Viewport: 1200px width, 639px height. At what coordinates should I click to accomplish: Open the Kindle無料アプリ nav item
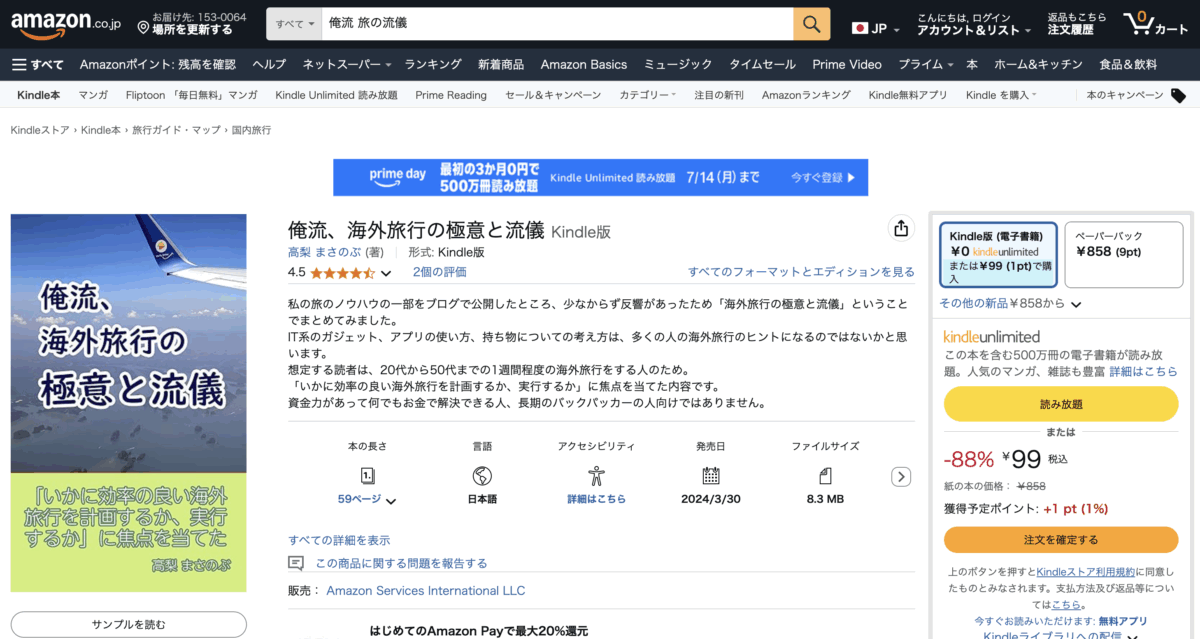[908, 96]
